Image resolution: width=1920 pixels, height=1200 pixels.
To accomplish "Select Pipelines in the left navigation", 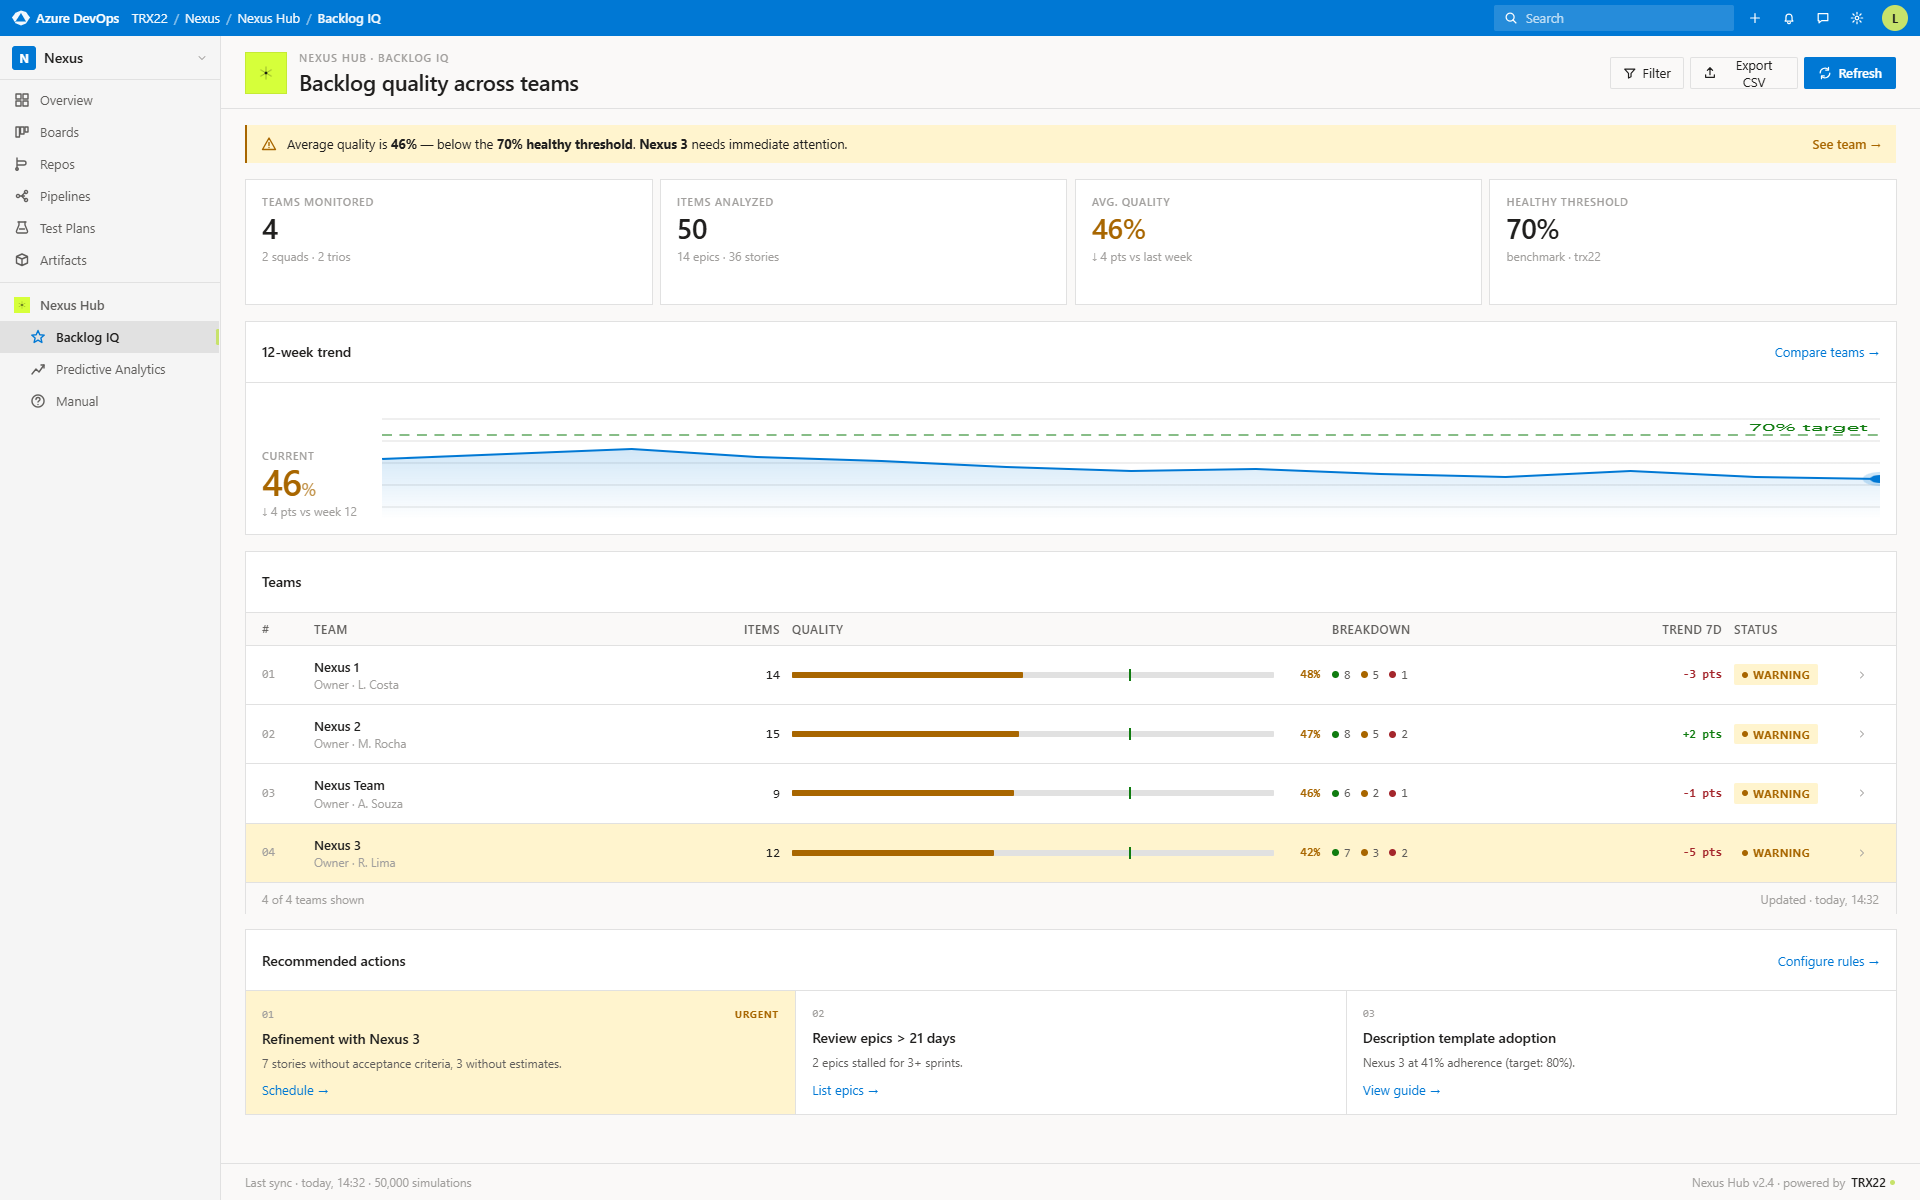I will pyautogui.click(x=67, y=196).
